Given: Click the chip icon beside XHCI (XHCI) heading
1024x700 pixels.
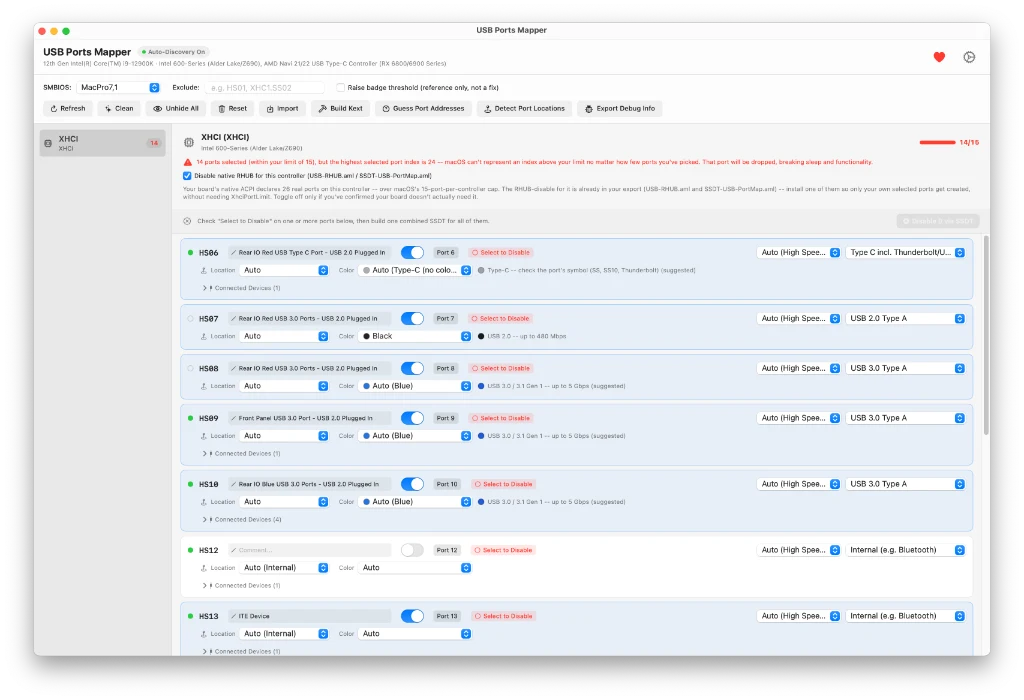Looking at the screenshot, I should [189, 142].
